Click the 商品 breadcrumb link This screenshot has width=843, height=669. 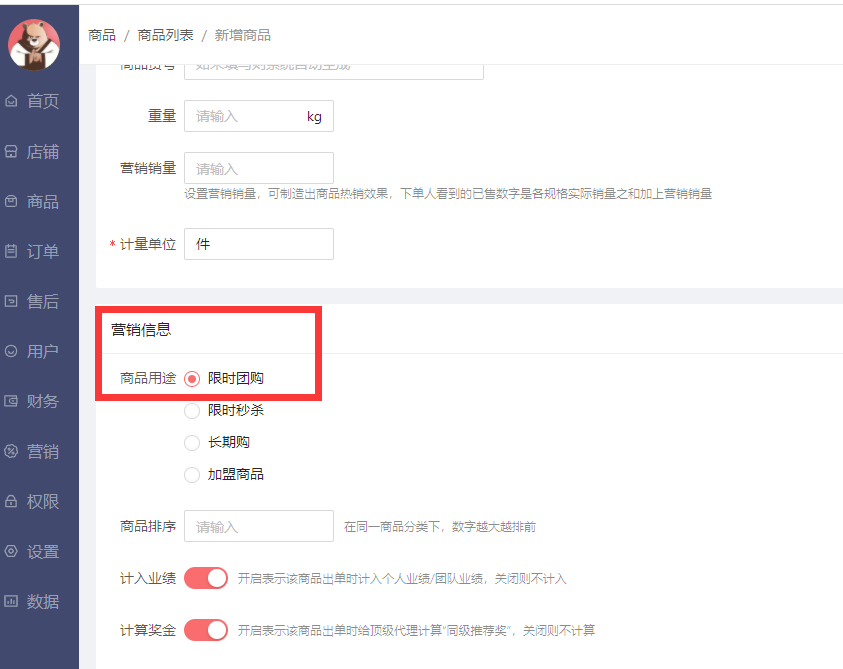coord(102,35)
